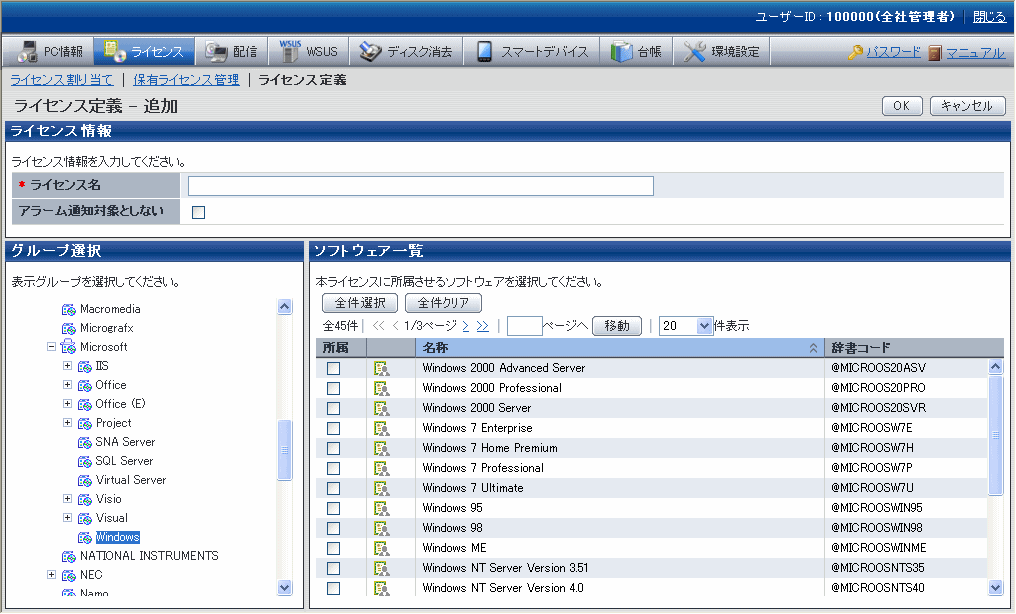Open the PC情報 tab
The height and width of the screenshot is (614, 1016).
(x=49, y=52)
